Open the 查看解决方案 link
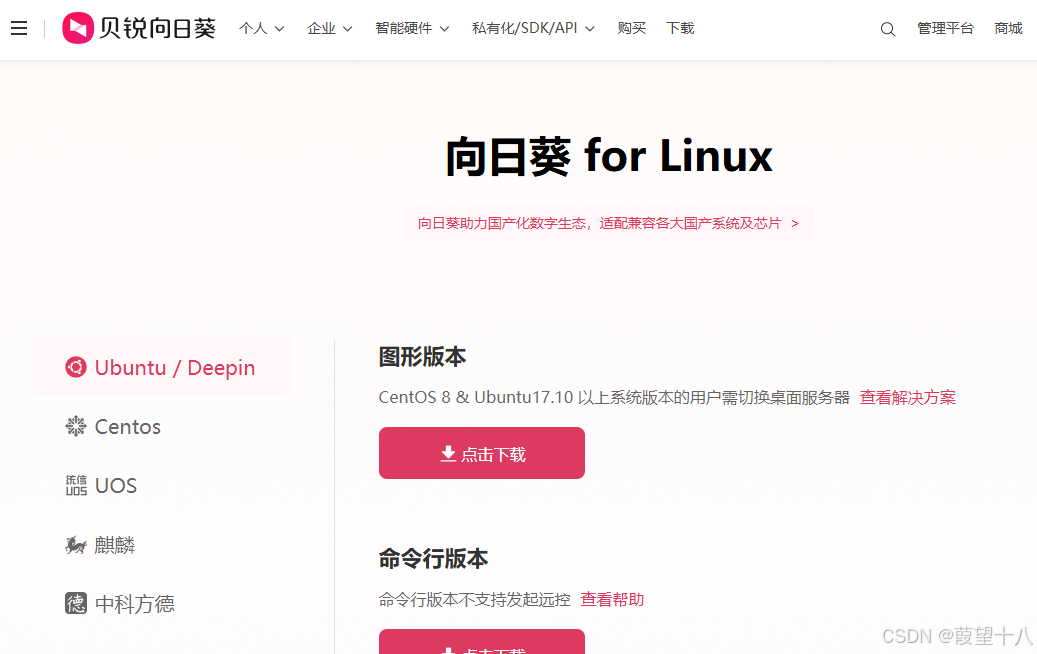The height and width of the screenshot is (654, 1037). [x=907, y=397]
